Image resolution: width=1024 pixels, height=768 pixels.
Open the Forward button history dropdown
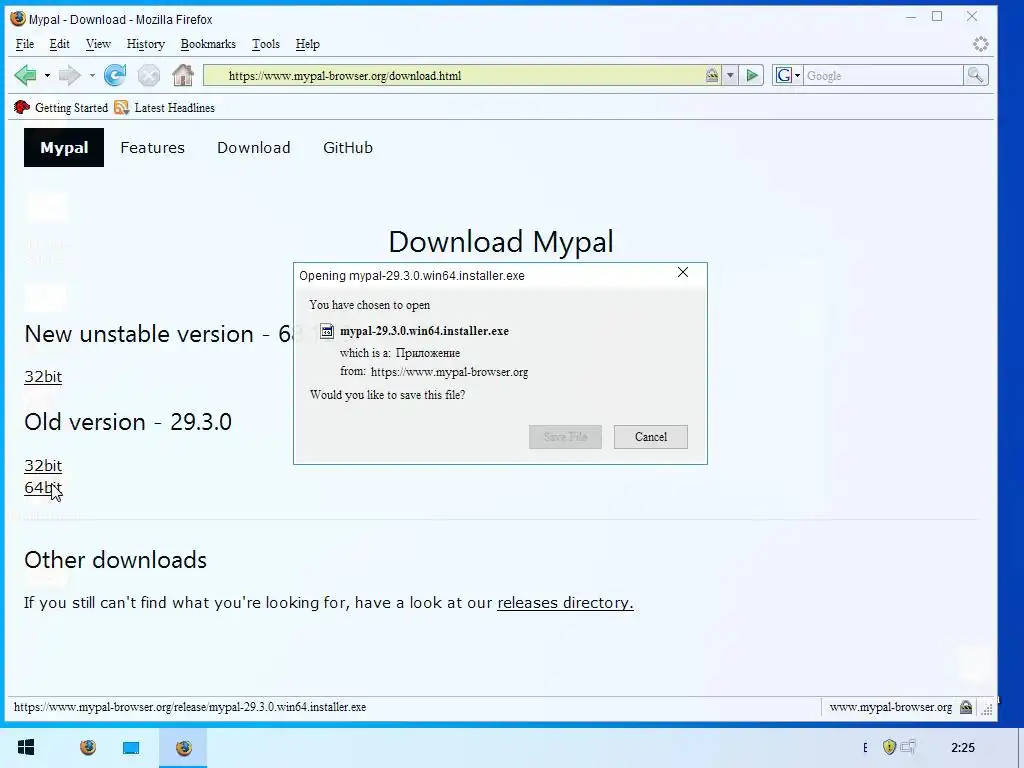[92, 76]
